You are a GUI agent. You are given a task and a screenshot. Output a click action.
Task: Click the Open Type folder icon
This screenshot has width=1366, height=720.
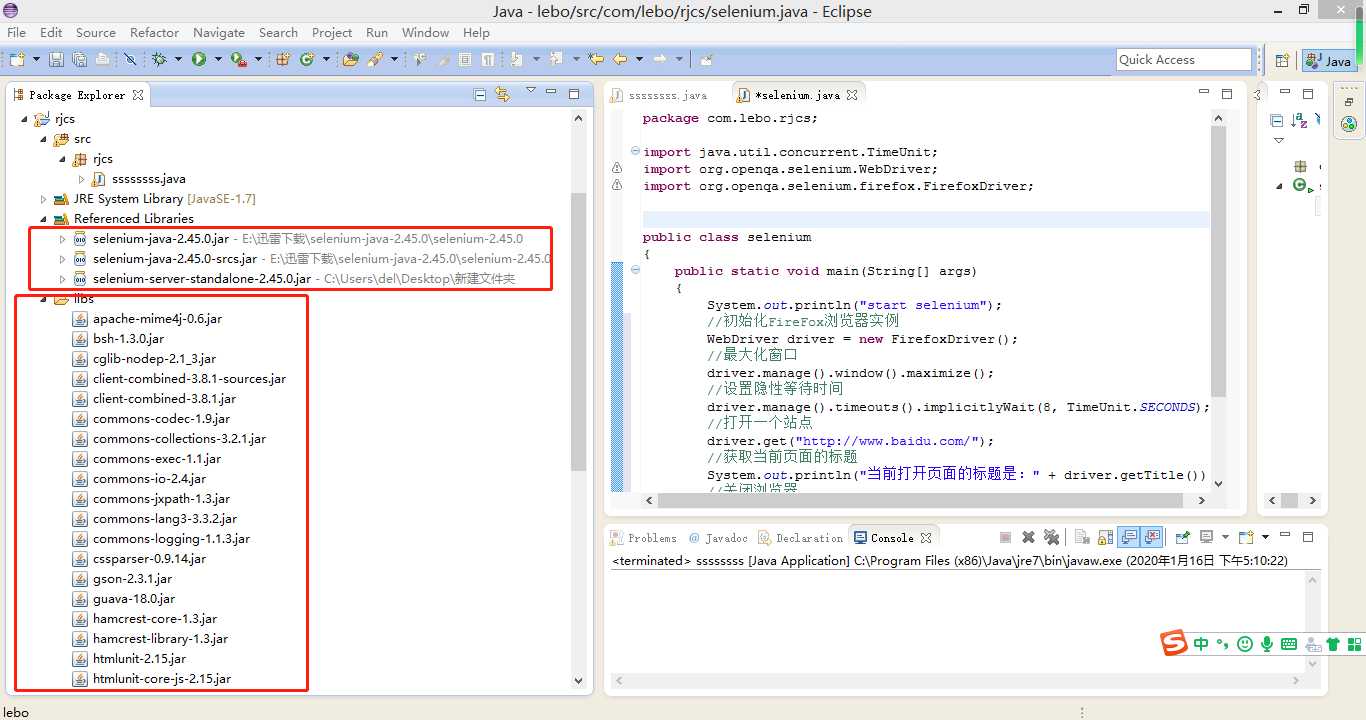coord(350,60)
